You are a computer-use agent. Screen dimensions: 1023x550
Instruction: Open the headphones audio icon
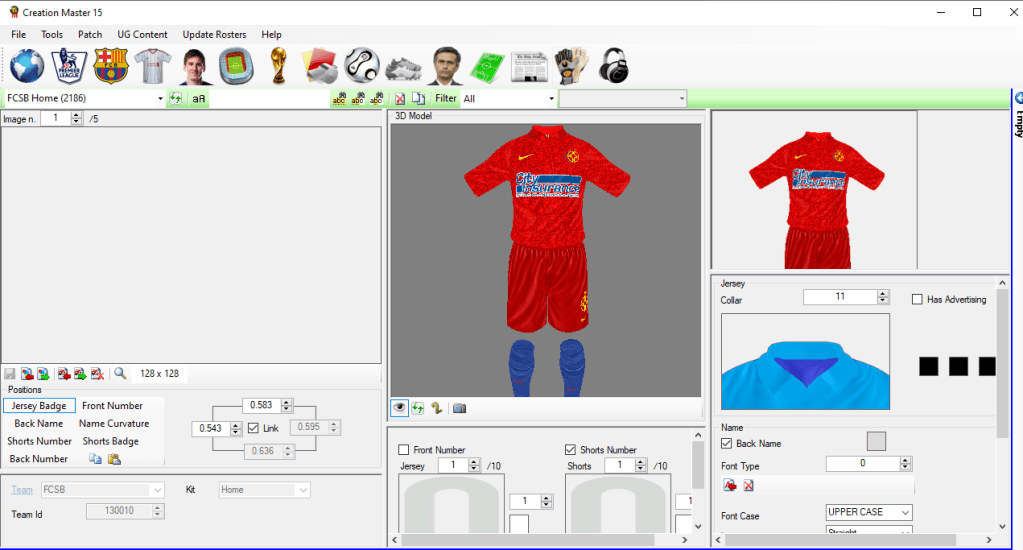(613, 67)
